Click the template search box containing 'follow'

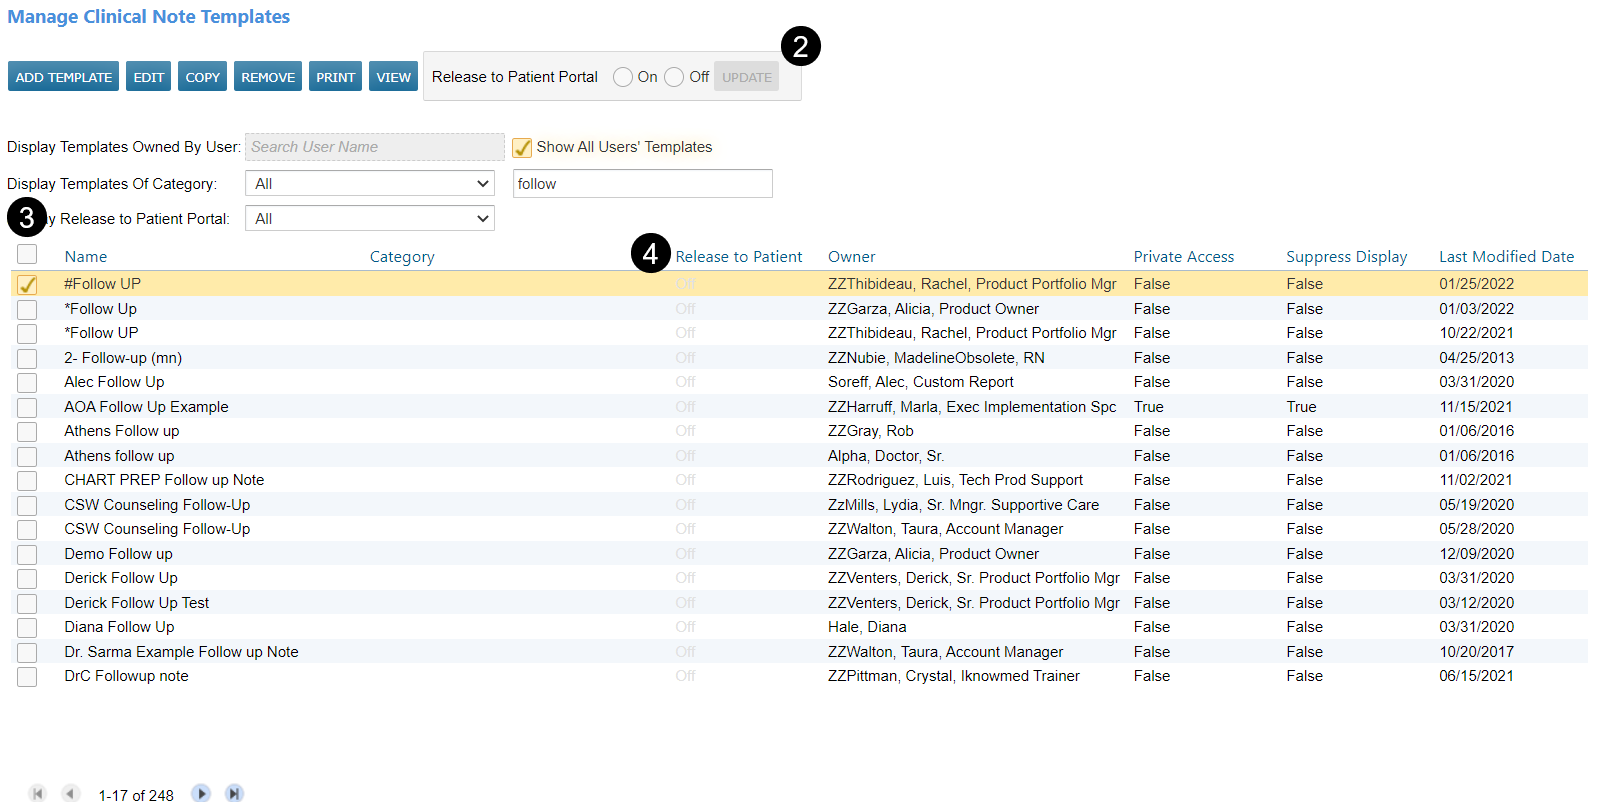click(x=642, y=184)
